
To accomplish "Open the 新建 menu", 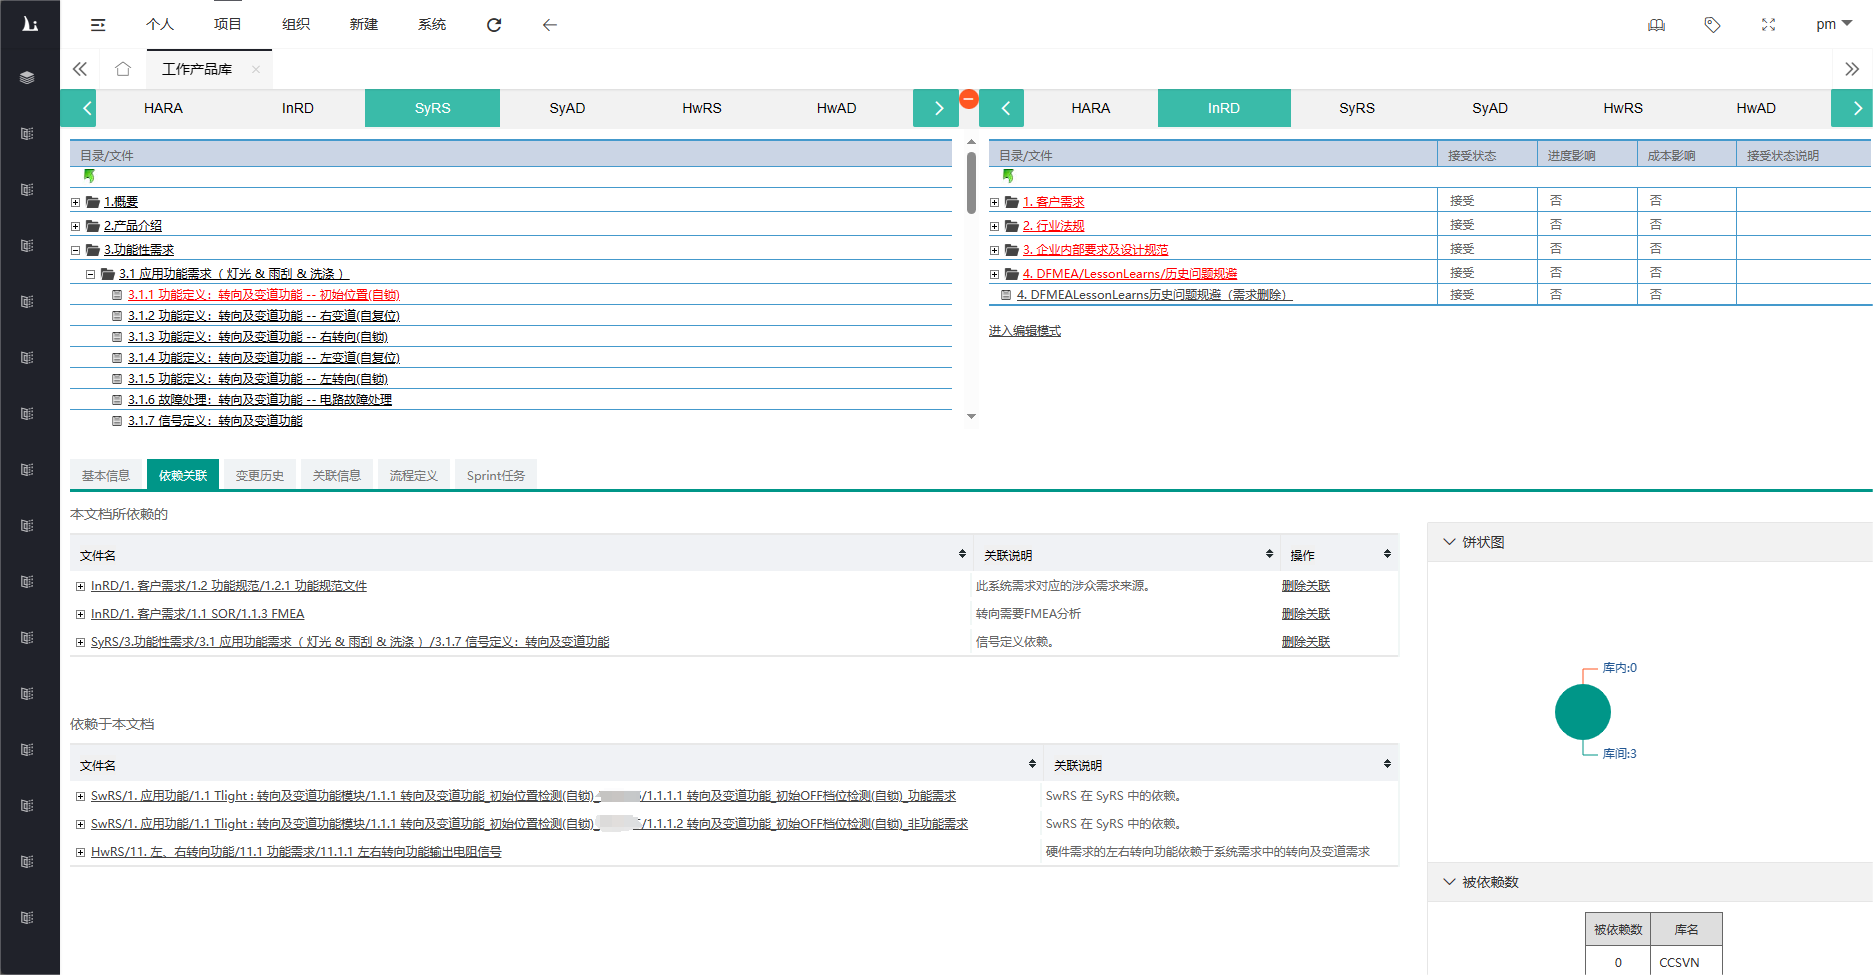I will (364, 24).
